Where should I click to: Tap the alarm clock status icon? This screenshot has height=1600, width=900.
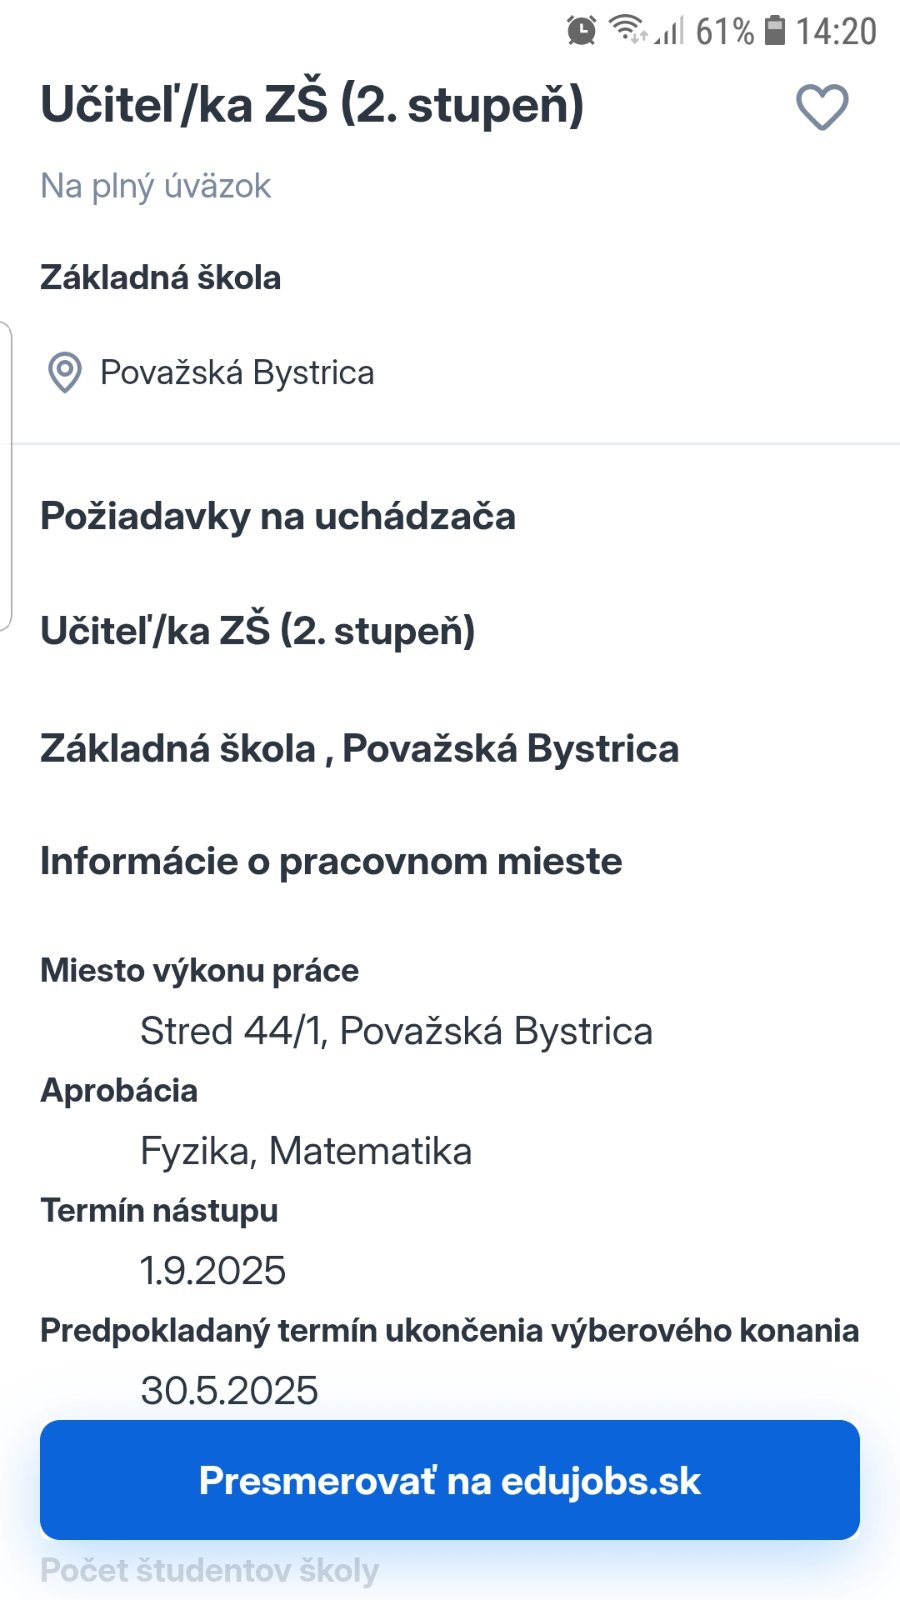581,31
